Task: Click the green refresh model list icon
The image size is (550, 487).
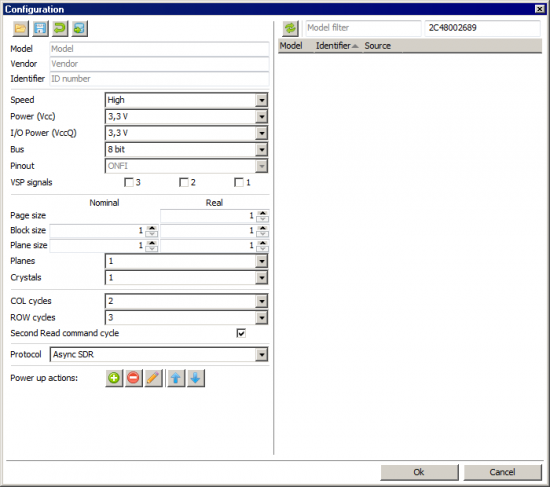Action: (x=290, y=28)
